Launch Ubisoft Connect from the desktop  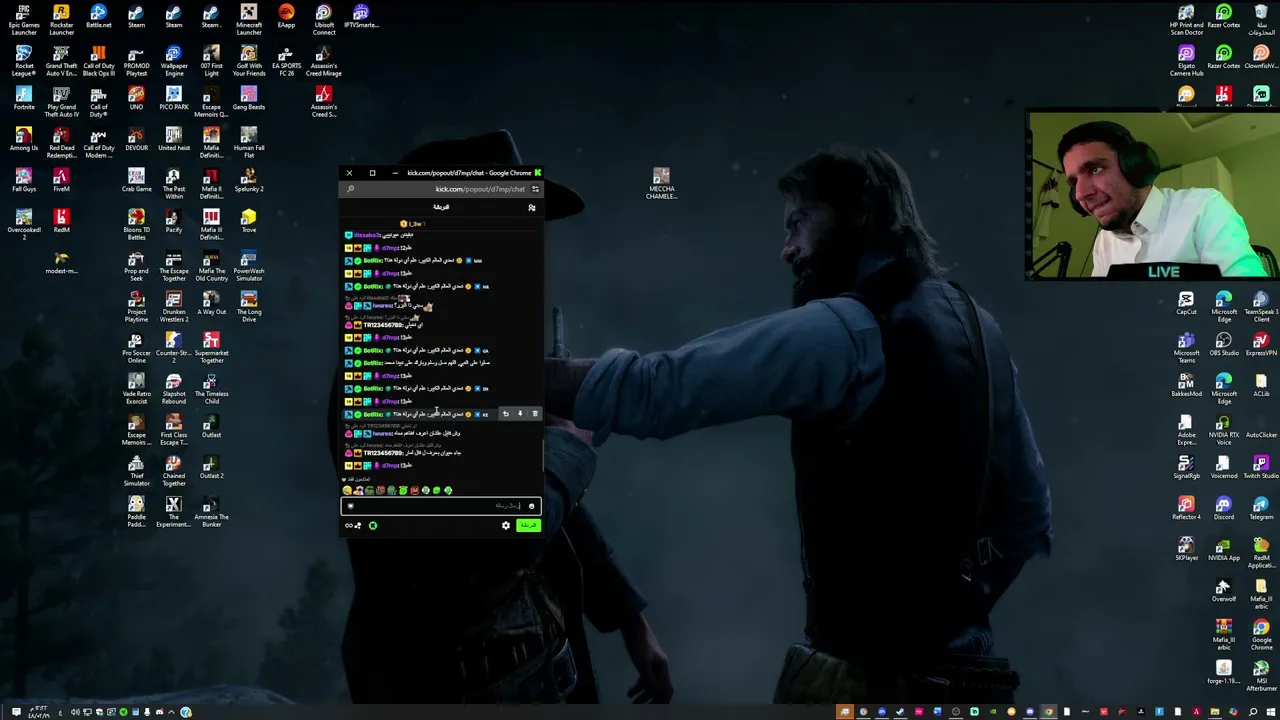coord(323,19)
